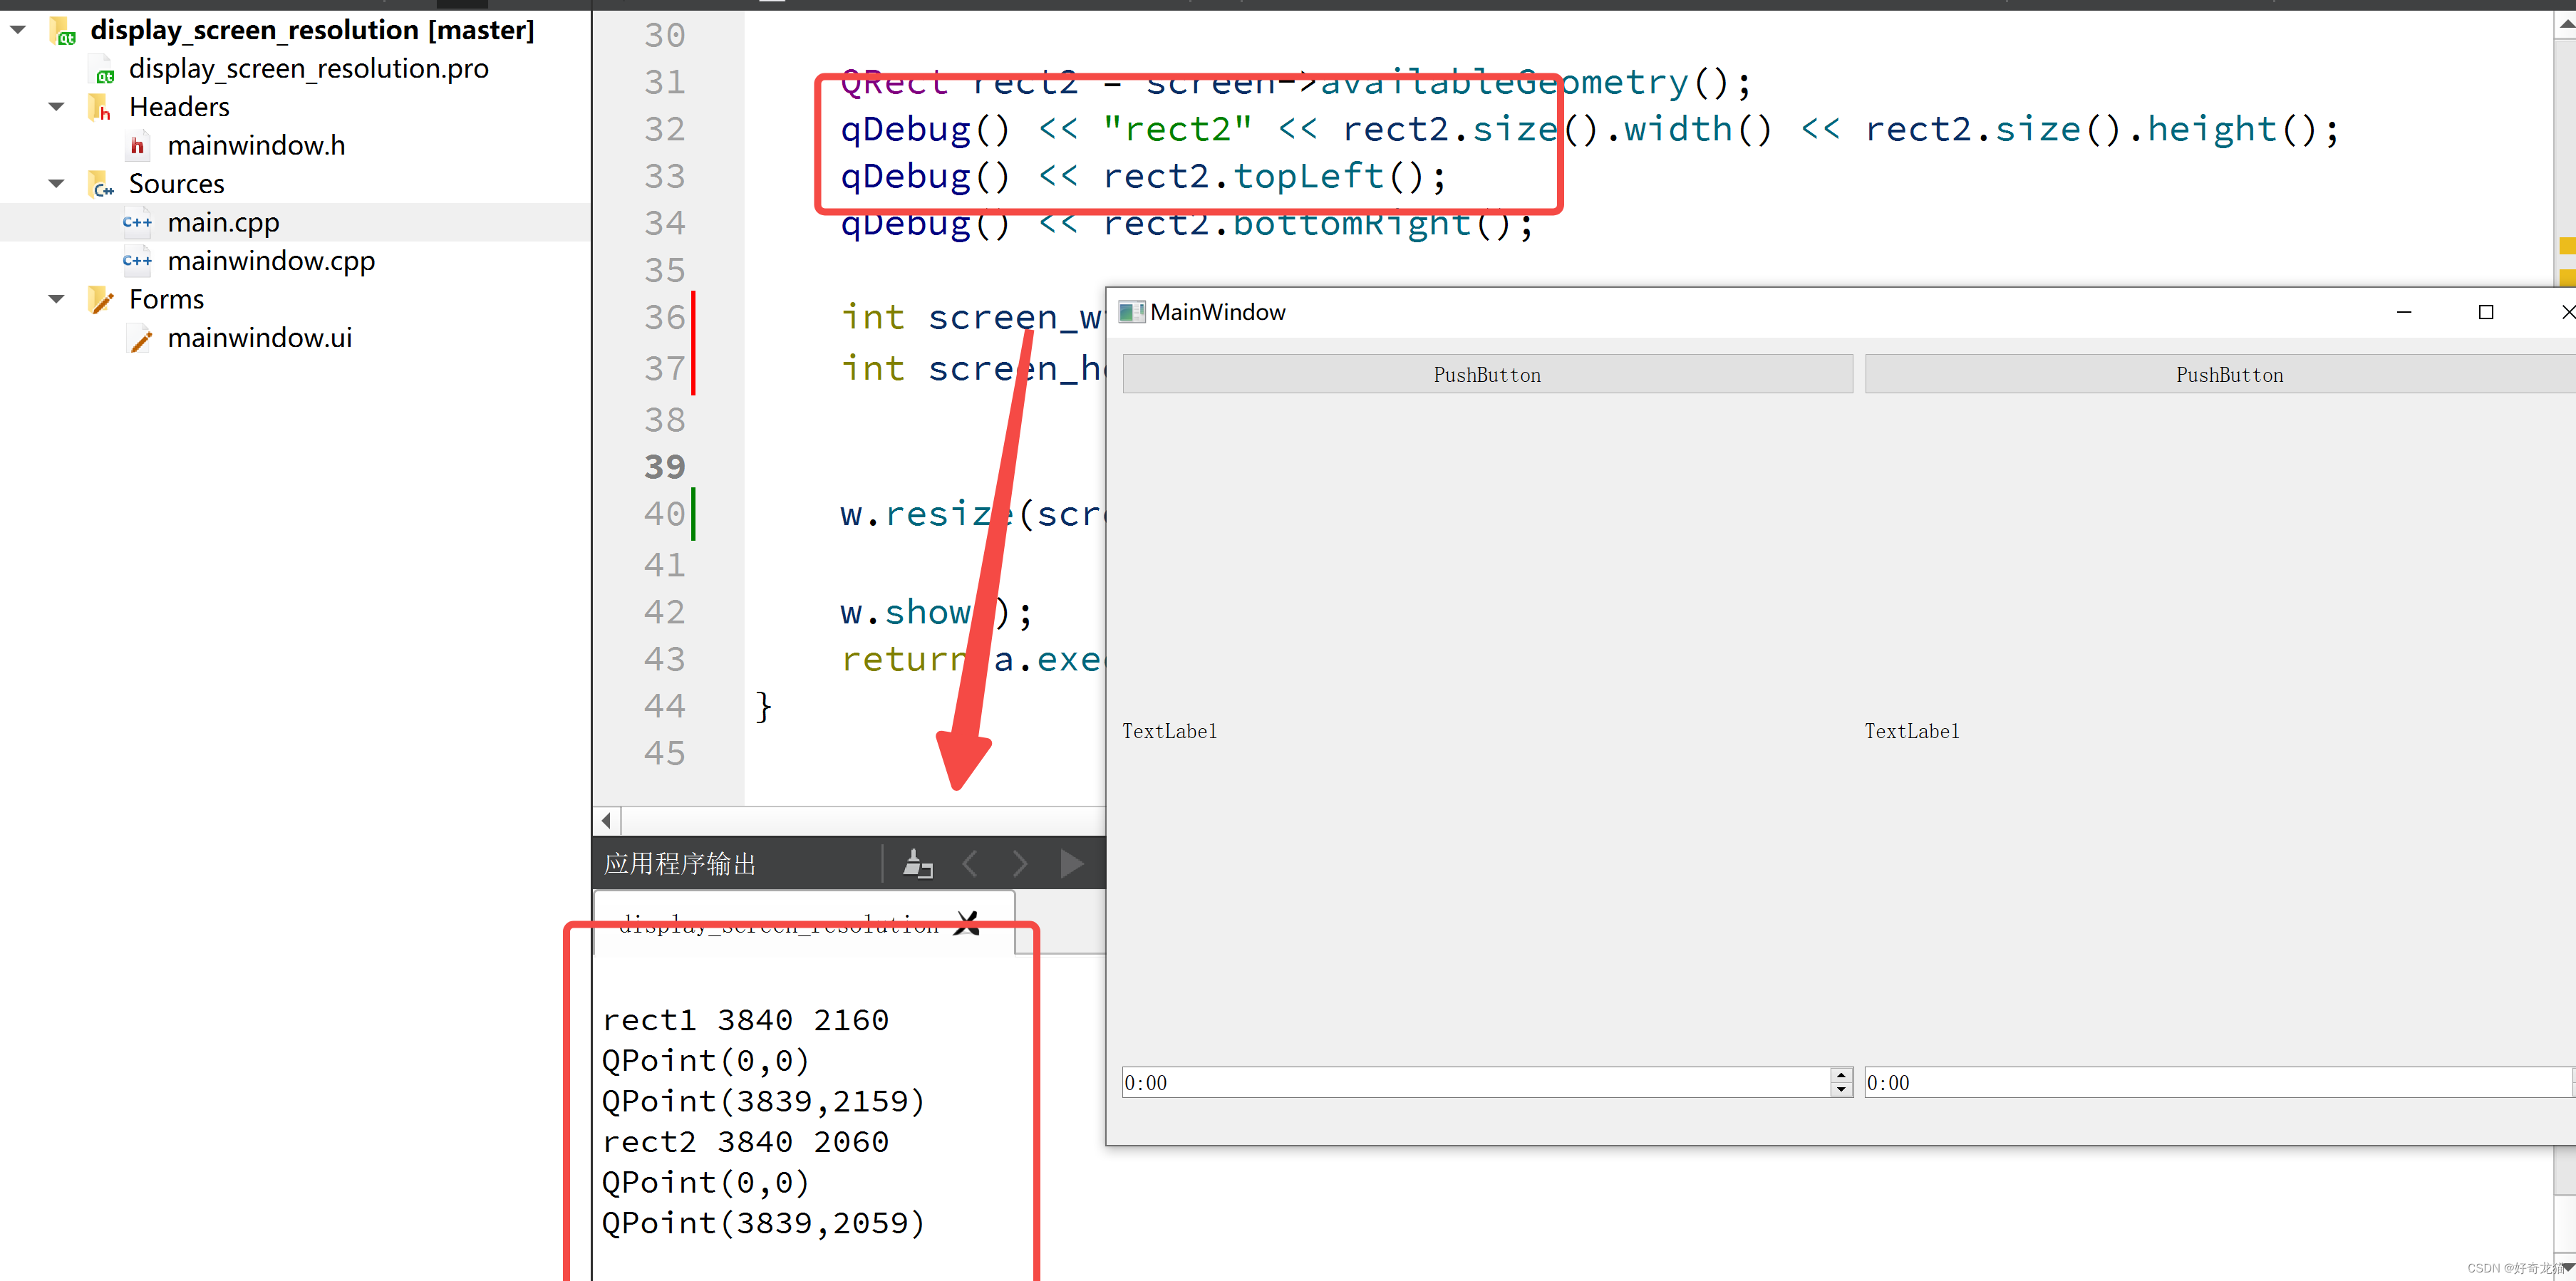
Task: Close the display_screen_resolution output tab
Action: tap(967, 923)
